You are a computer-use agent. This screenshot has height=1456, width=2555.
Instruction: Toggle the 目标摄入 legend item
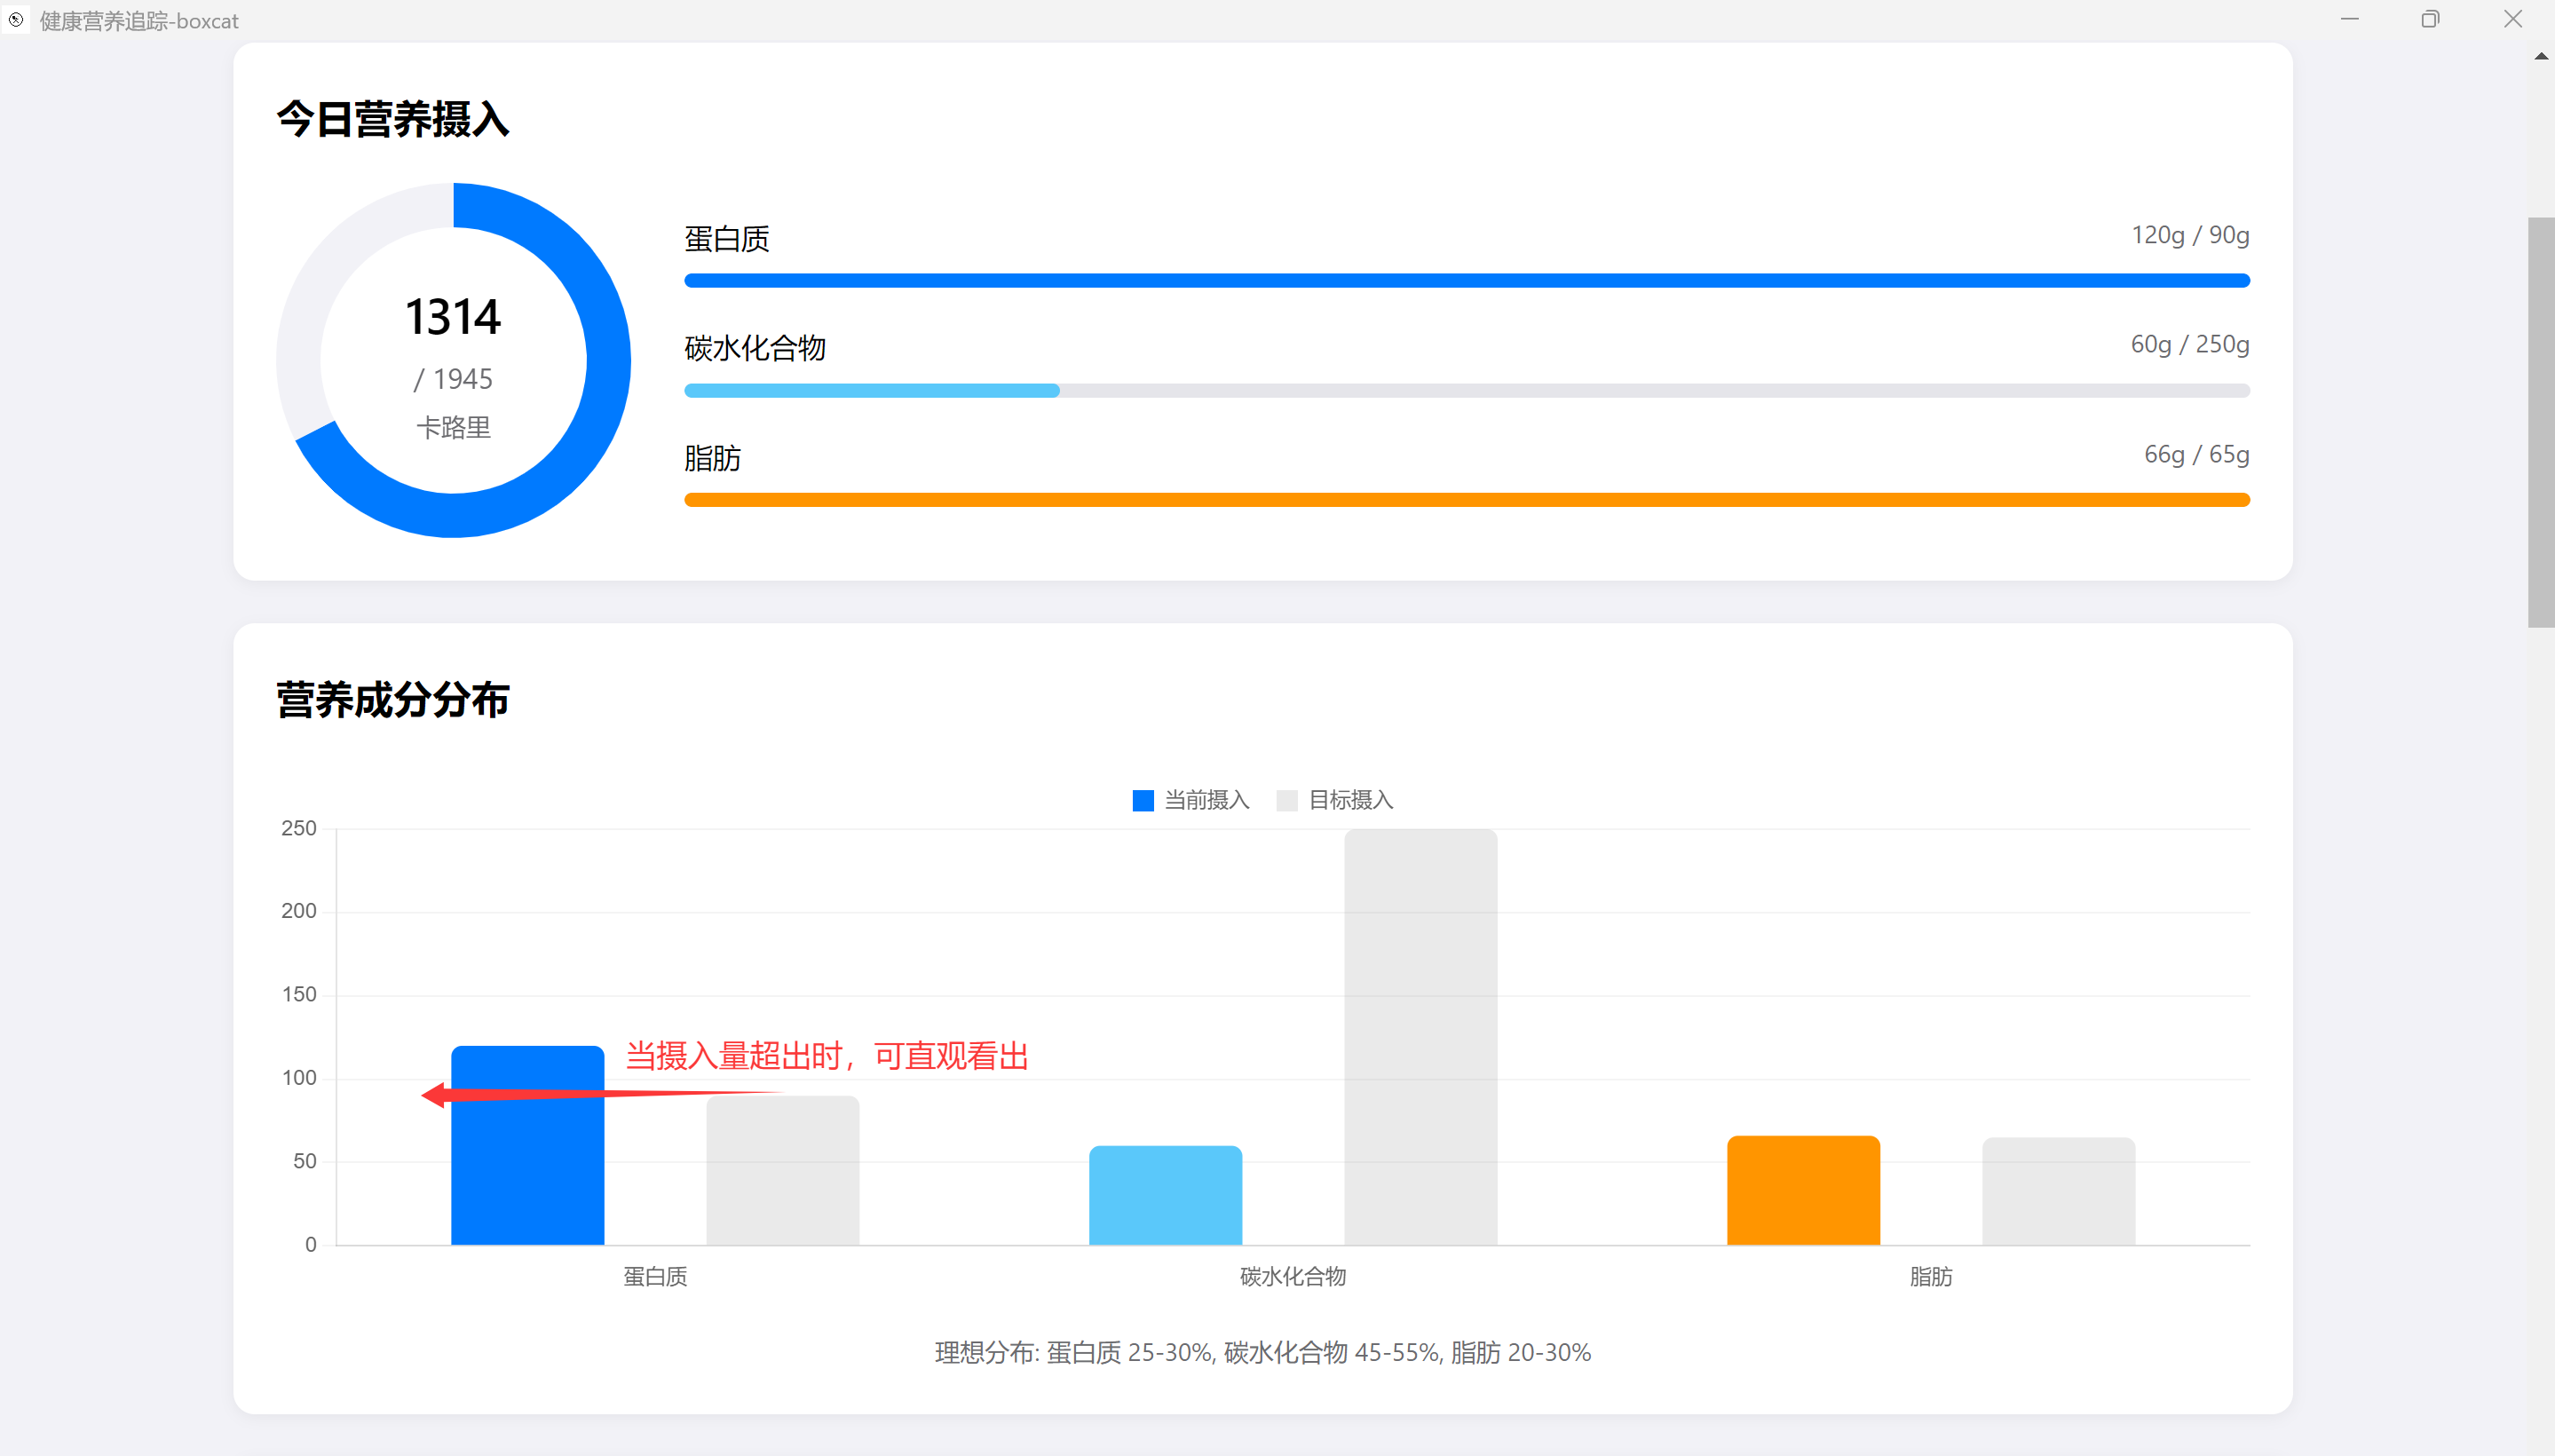pos(1335,800)
